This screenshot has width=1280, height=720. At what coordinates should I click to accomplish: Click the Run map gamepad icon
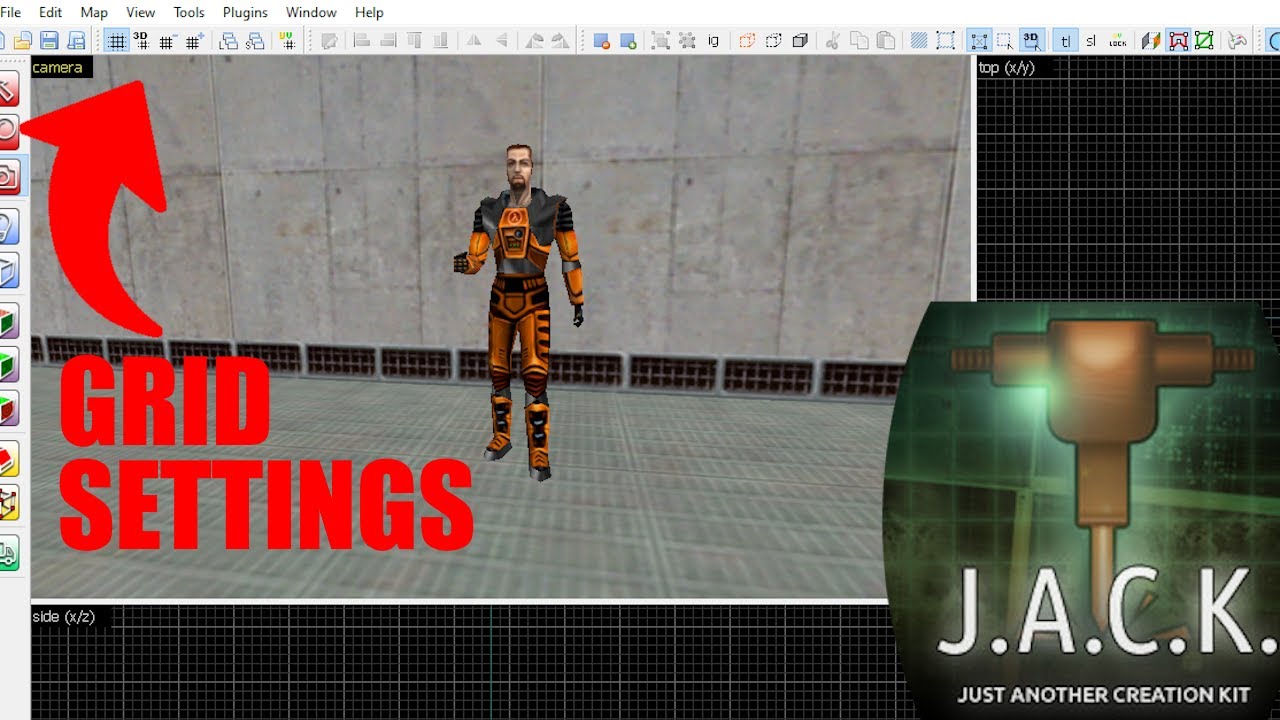point(1236,41)
